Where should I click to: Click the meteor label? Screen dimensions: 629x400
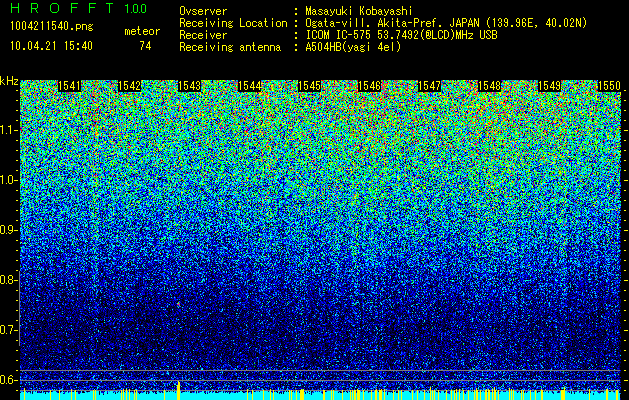142,31
